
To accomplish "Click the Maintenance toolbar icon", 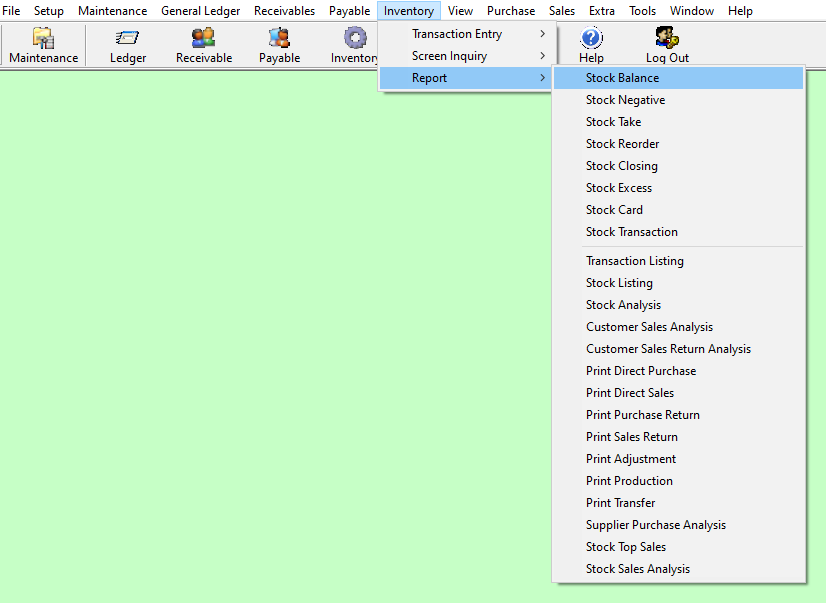I will click(43, 45).
